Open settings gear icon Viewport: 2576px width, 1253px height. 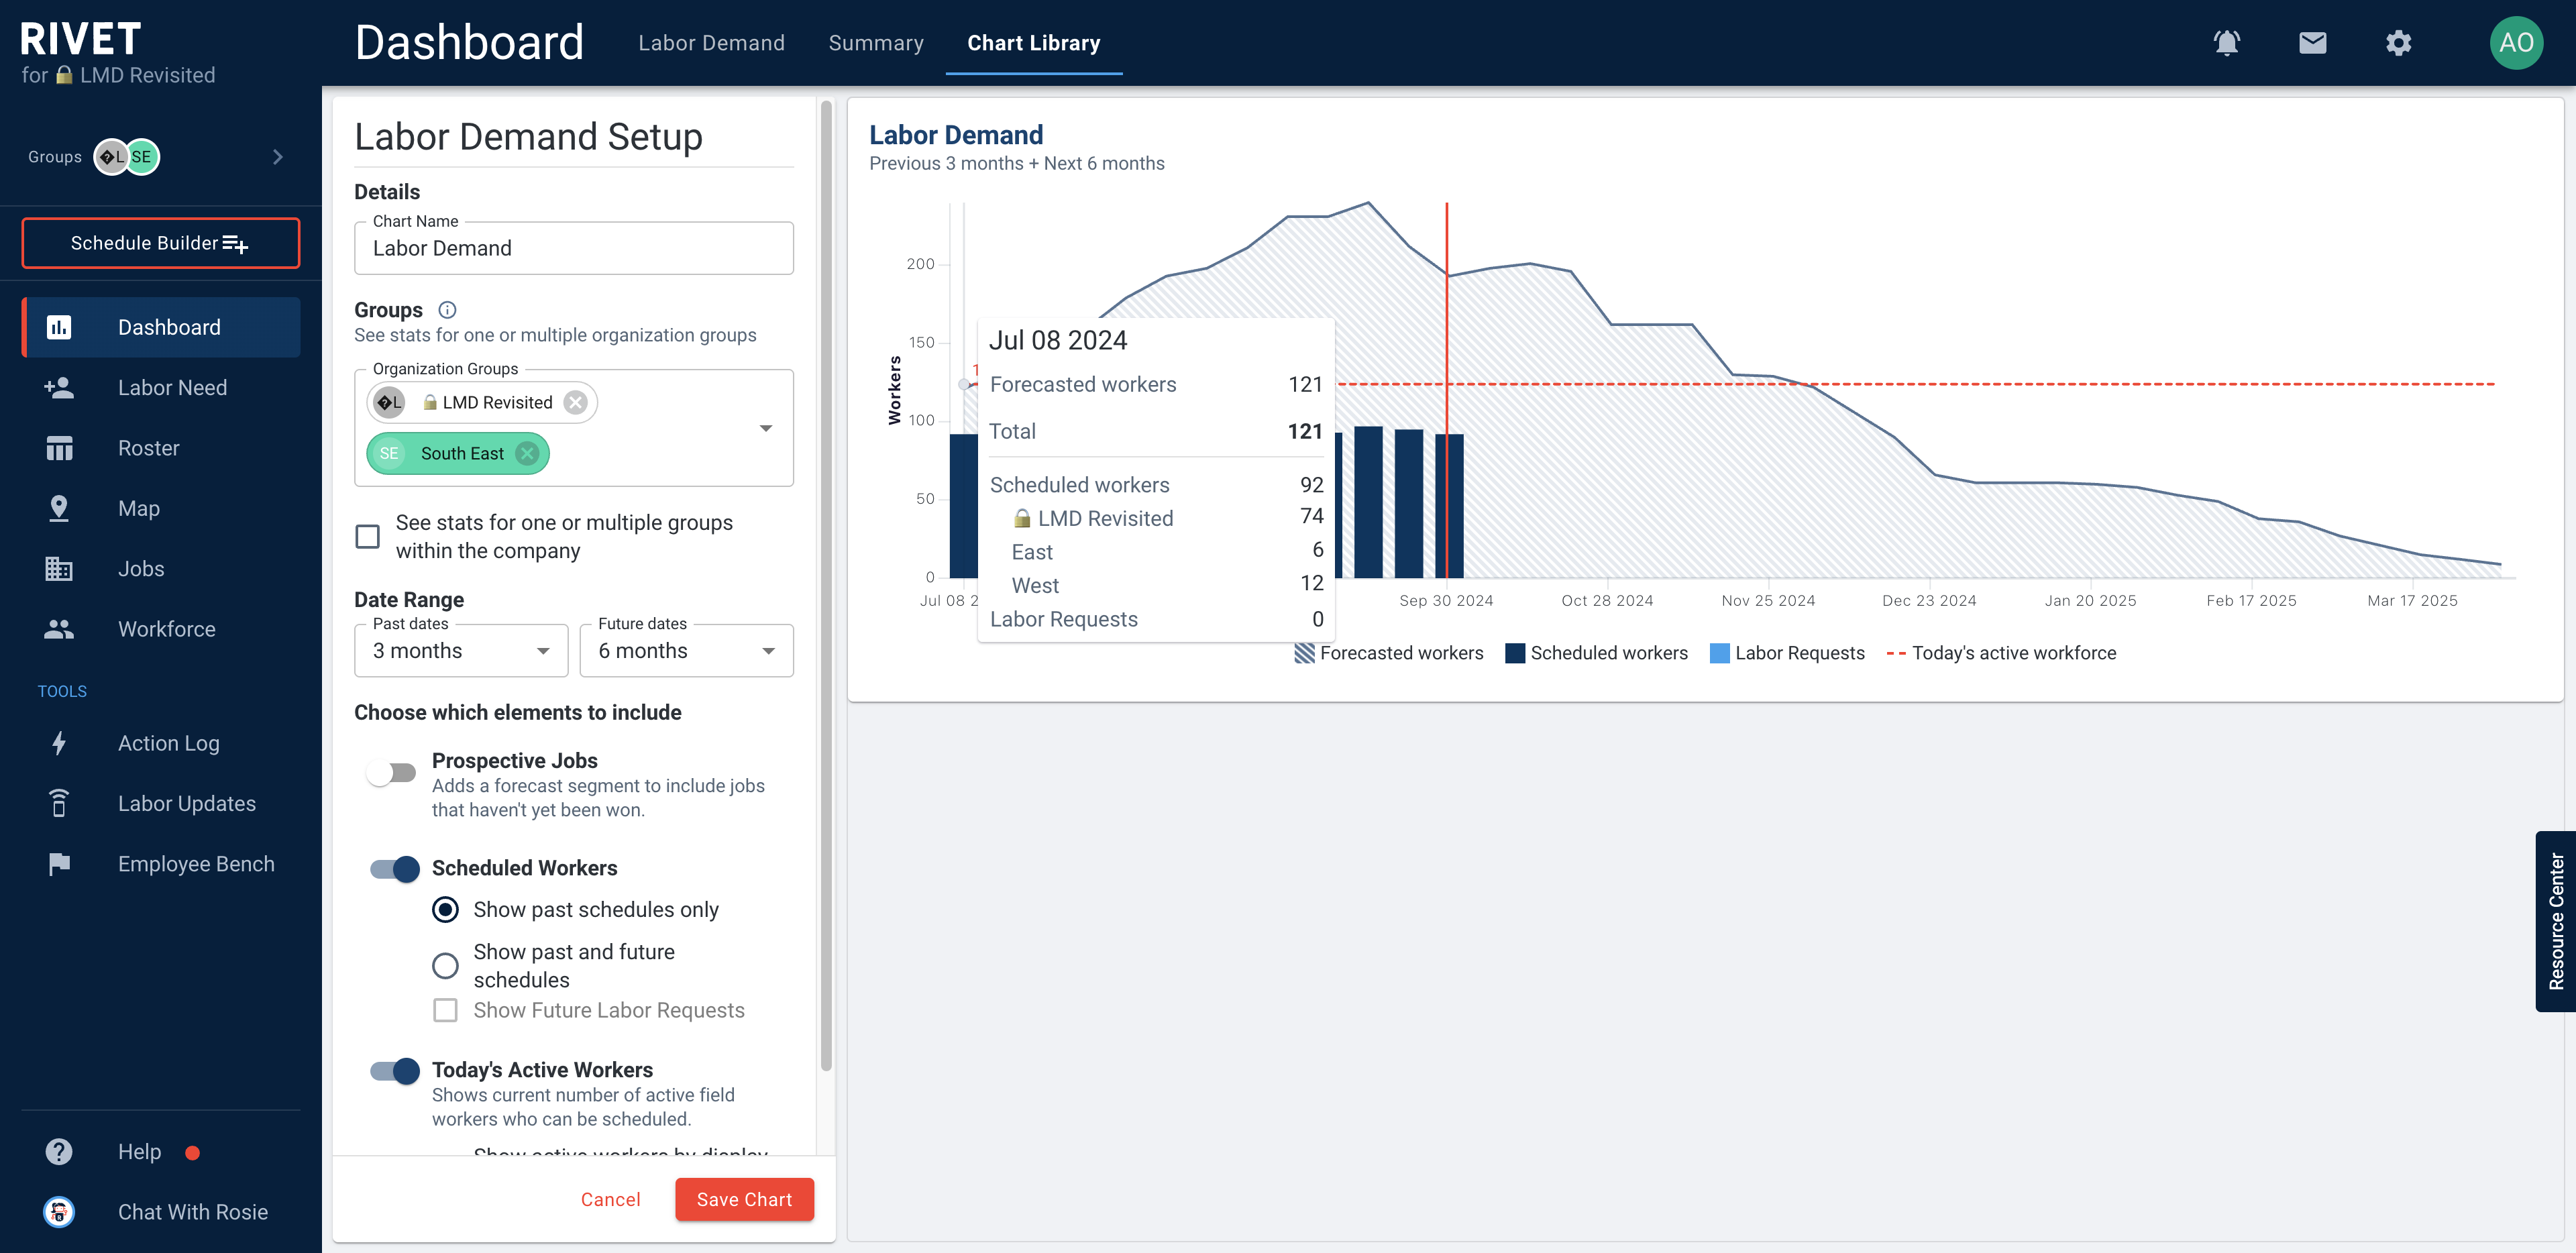[2398, 43]
